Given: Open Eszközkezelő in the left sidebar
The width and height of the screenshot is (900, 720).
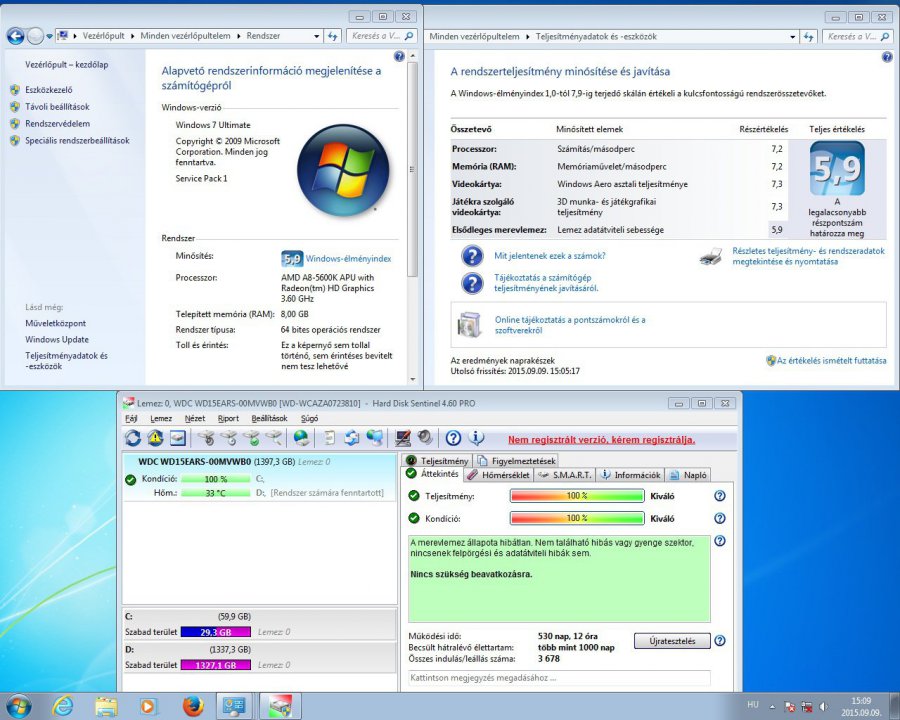Looking at the screenshot, I should (49, 90).
